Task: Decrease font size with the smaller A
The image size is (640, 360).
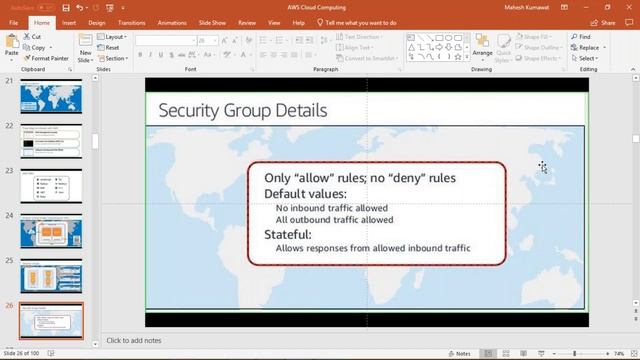Action: click(x=235, y=40)
